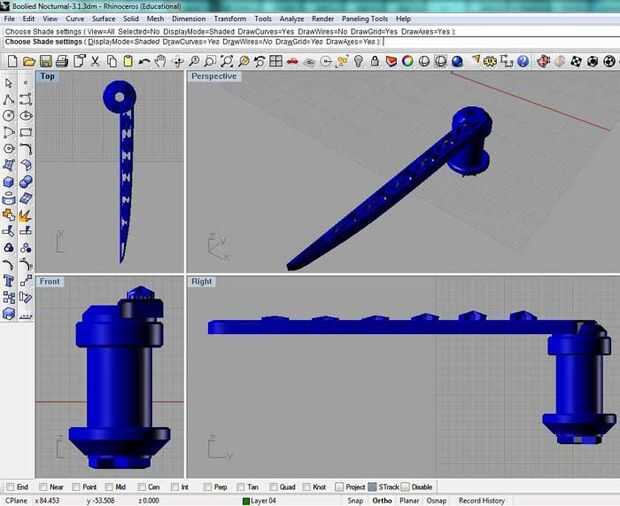Image resolution: width=620 pixels, height=506 pixels.
Task: Open the Paneling Tools menu
Action: point(365,19)
